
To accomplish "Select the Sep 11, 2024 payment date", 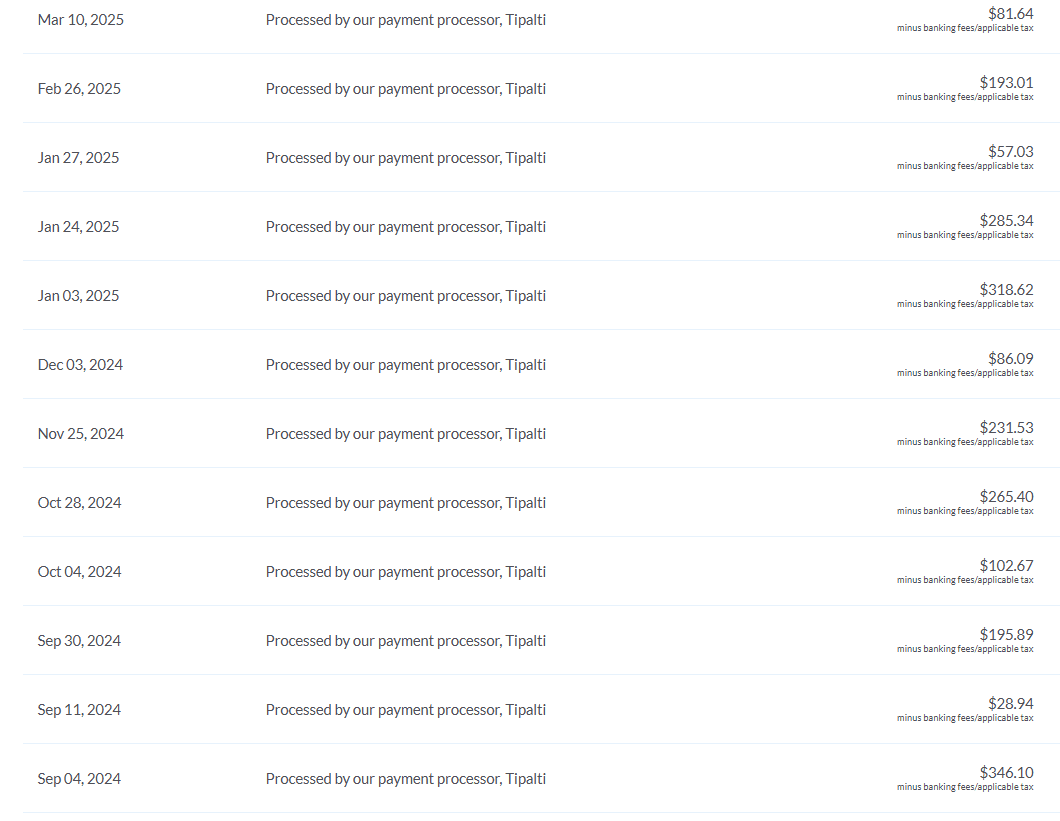I will click(x=79, y=709).
